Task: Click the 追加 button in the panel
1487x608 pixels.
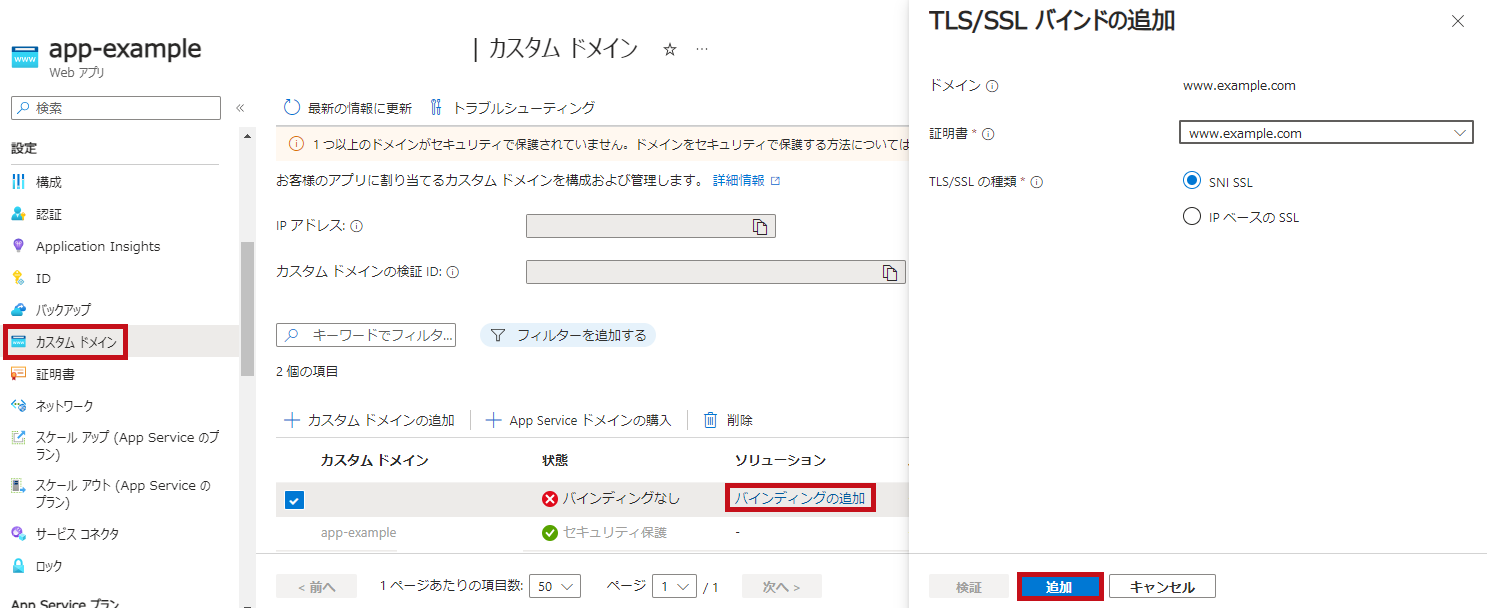Action: [1059, 587]
